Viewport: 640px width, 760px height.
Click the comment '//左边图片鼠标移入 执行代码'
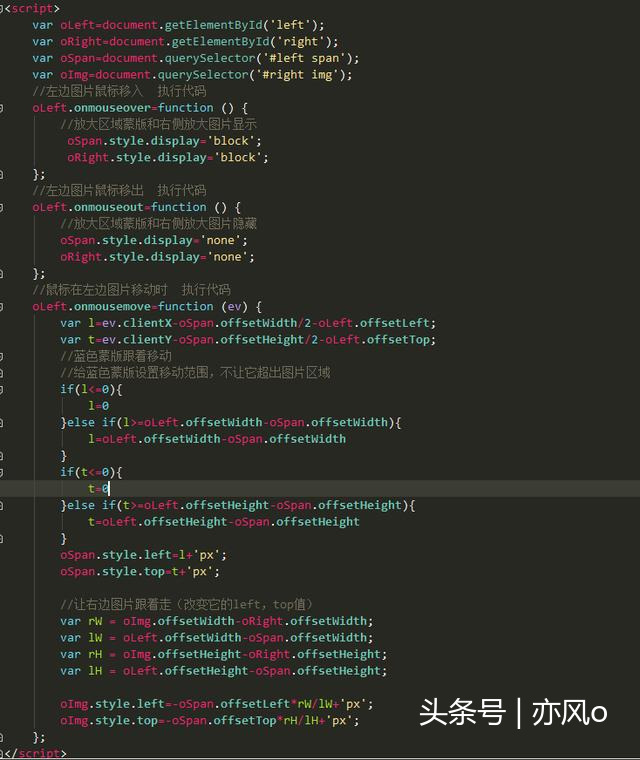pos(119,91)
